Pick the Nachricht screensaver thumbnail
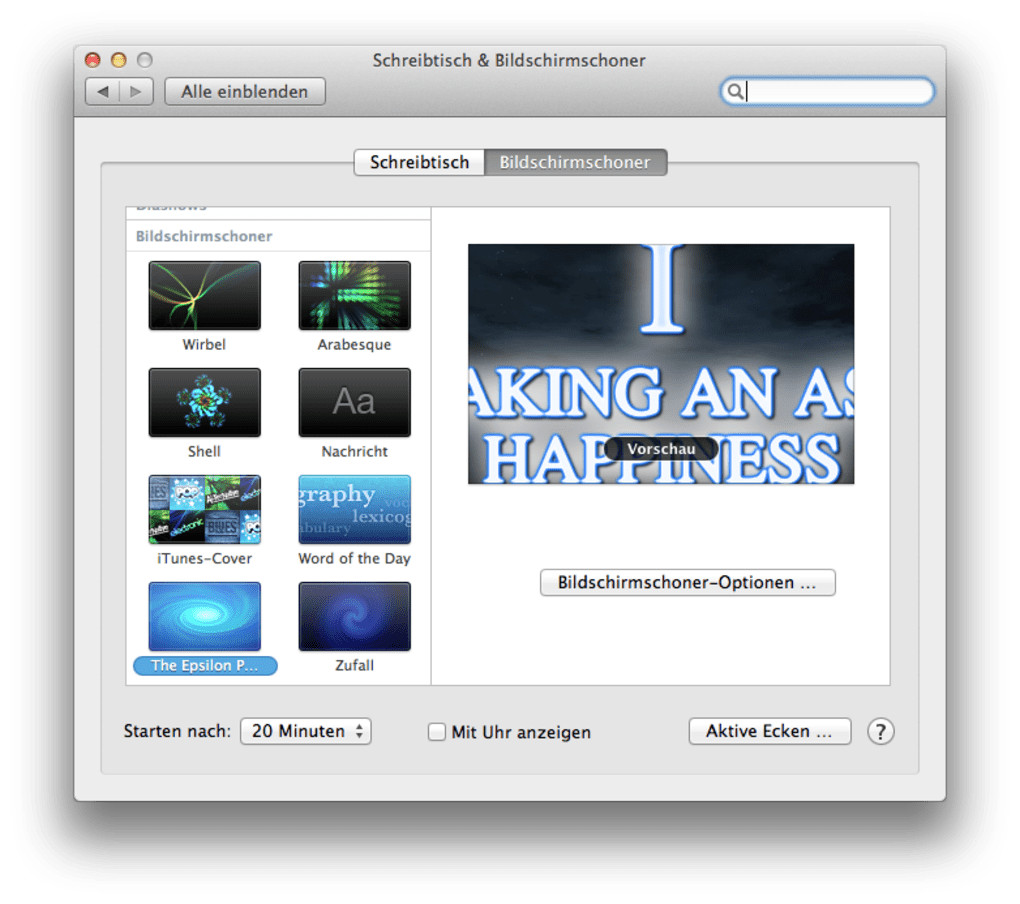Viewport: 1020px width, 904px height. 355,403
